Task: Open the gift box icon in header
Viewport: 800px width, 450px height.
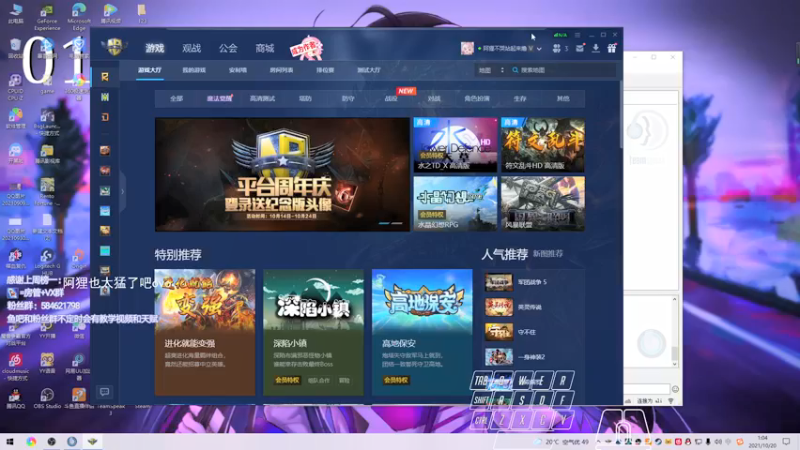Action: [x=611, y=48]
